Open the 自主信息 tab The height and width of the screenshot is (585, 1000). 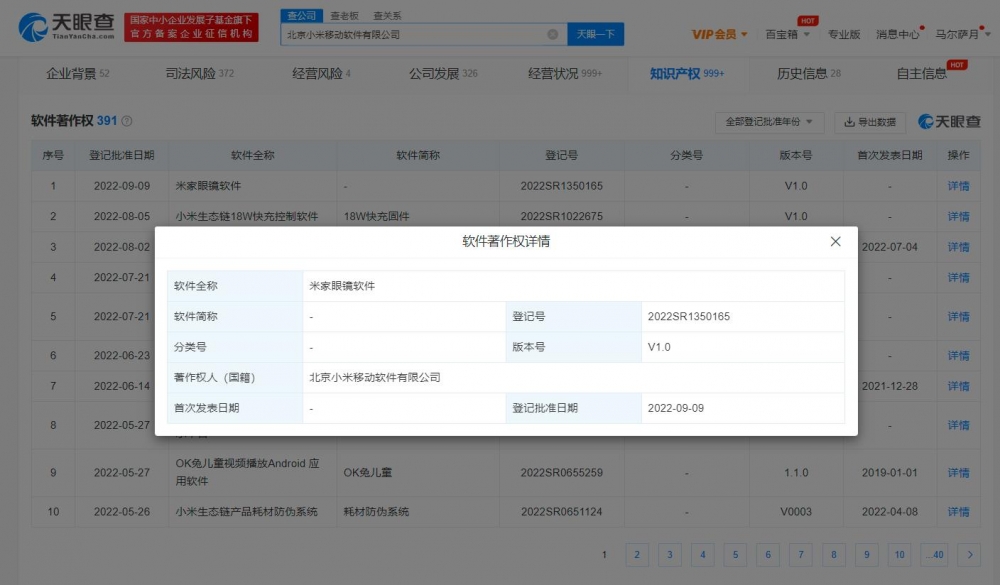click(x=922, y=74)
